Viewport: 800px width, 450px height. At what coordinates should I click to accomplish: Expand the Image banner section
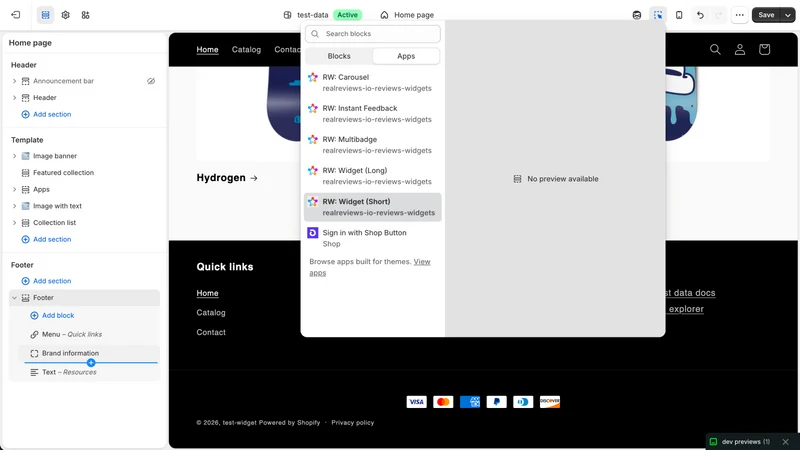pos(14,156)
